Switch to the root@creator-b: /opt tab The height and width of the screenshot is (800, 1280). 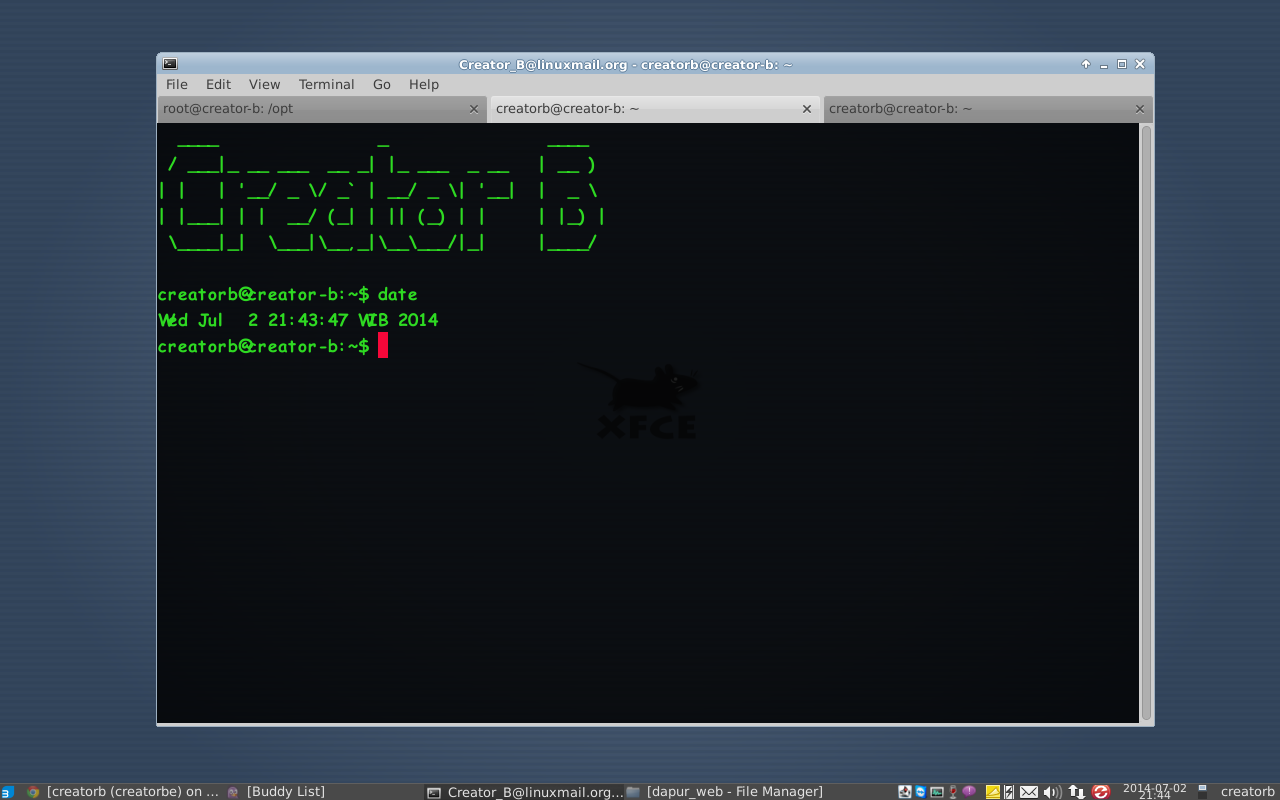pyautogui.click(x=300, y=108)
